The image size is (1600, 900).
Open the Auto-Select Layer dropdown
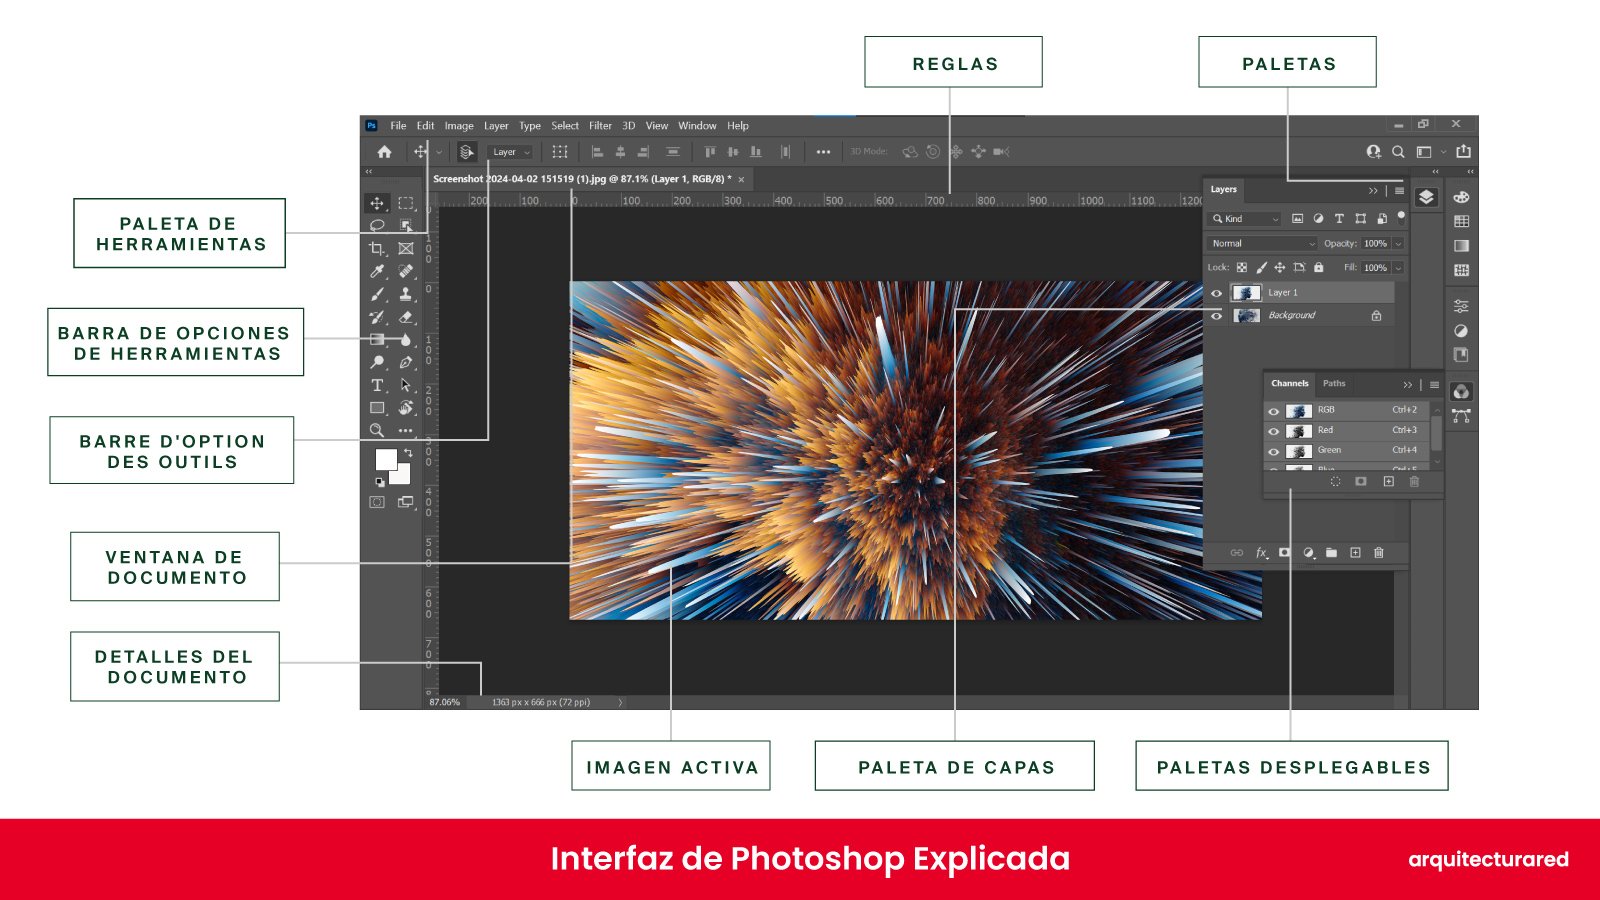tap(511, 152)
